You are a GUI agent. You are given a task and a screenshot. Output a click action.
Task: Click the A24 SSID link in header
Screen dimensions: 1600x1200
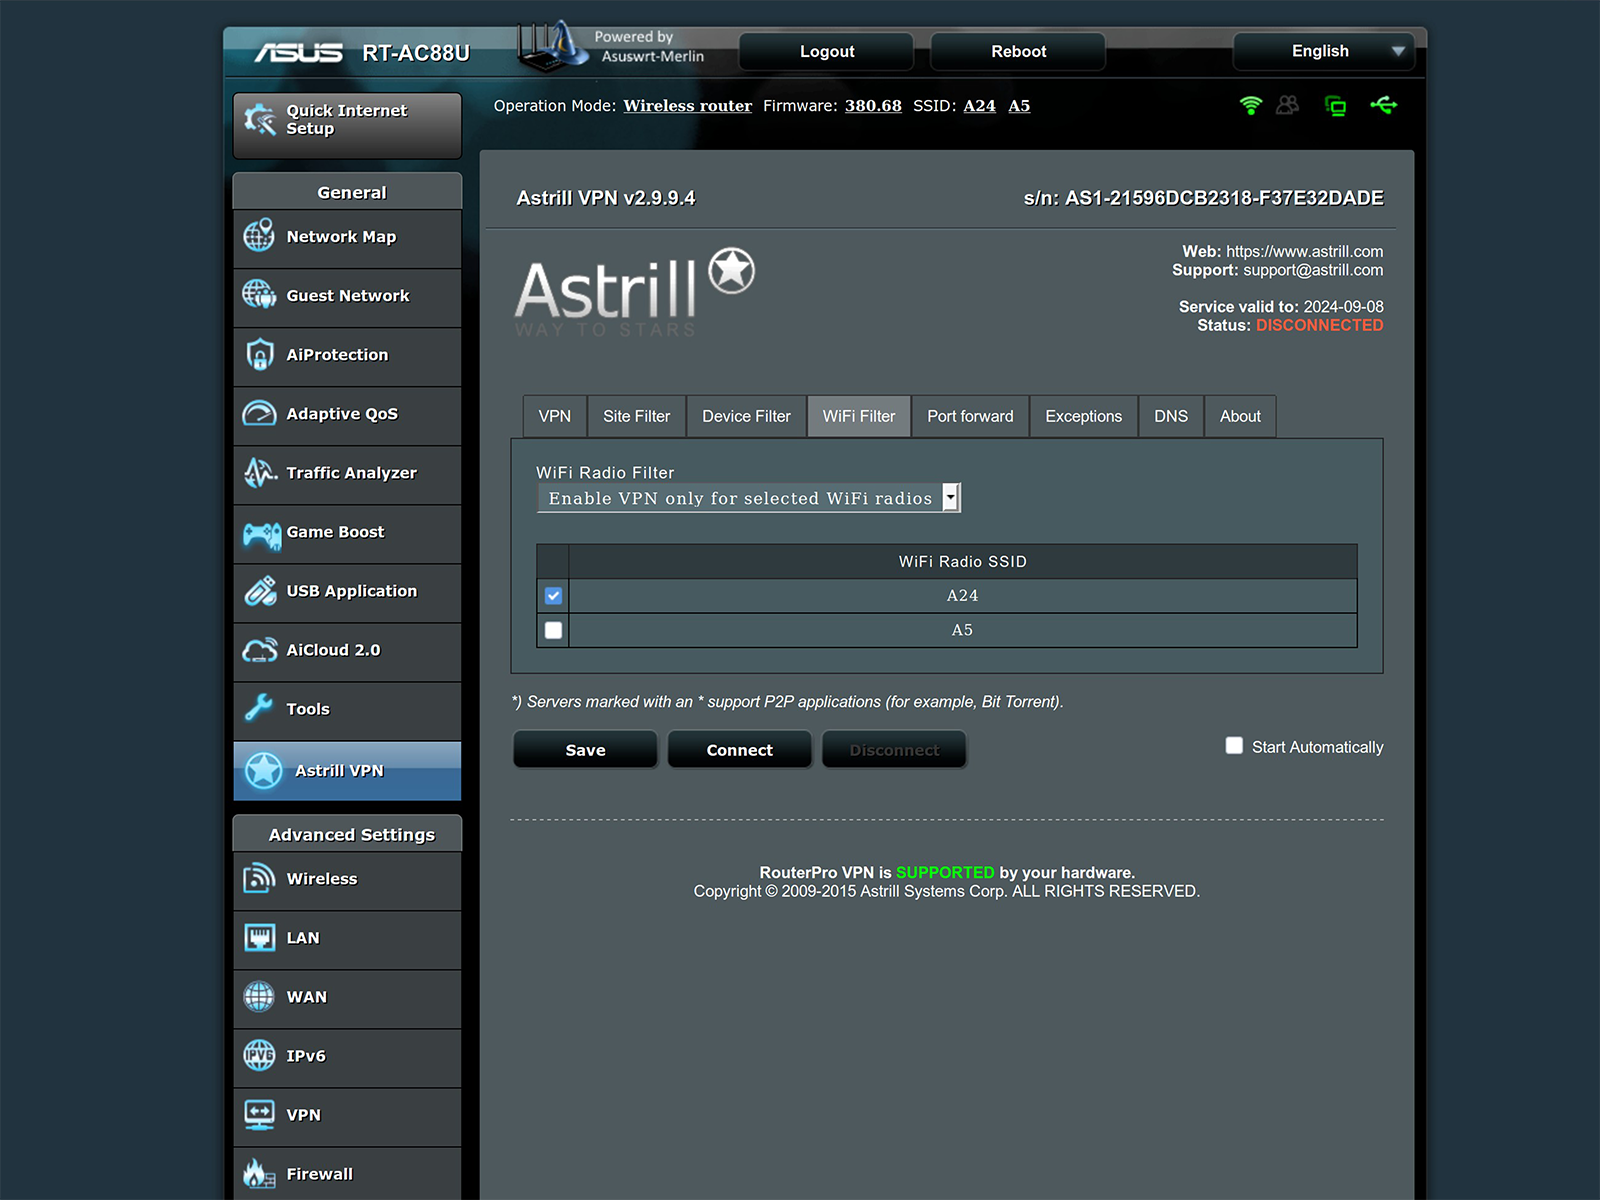pyautogui.click(x=980, y=106)
